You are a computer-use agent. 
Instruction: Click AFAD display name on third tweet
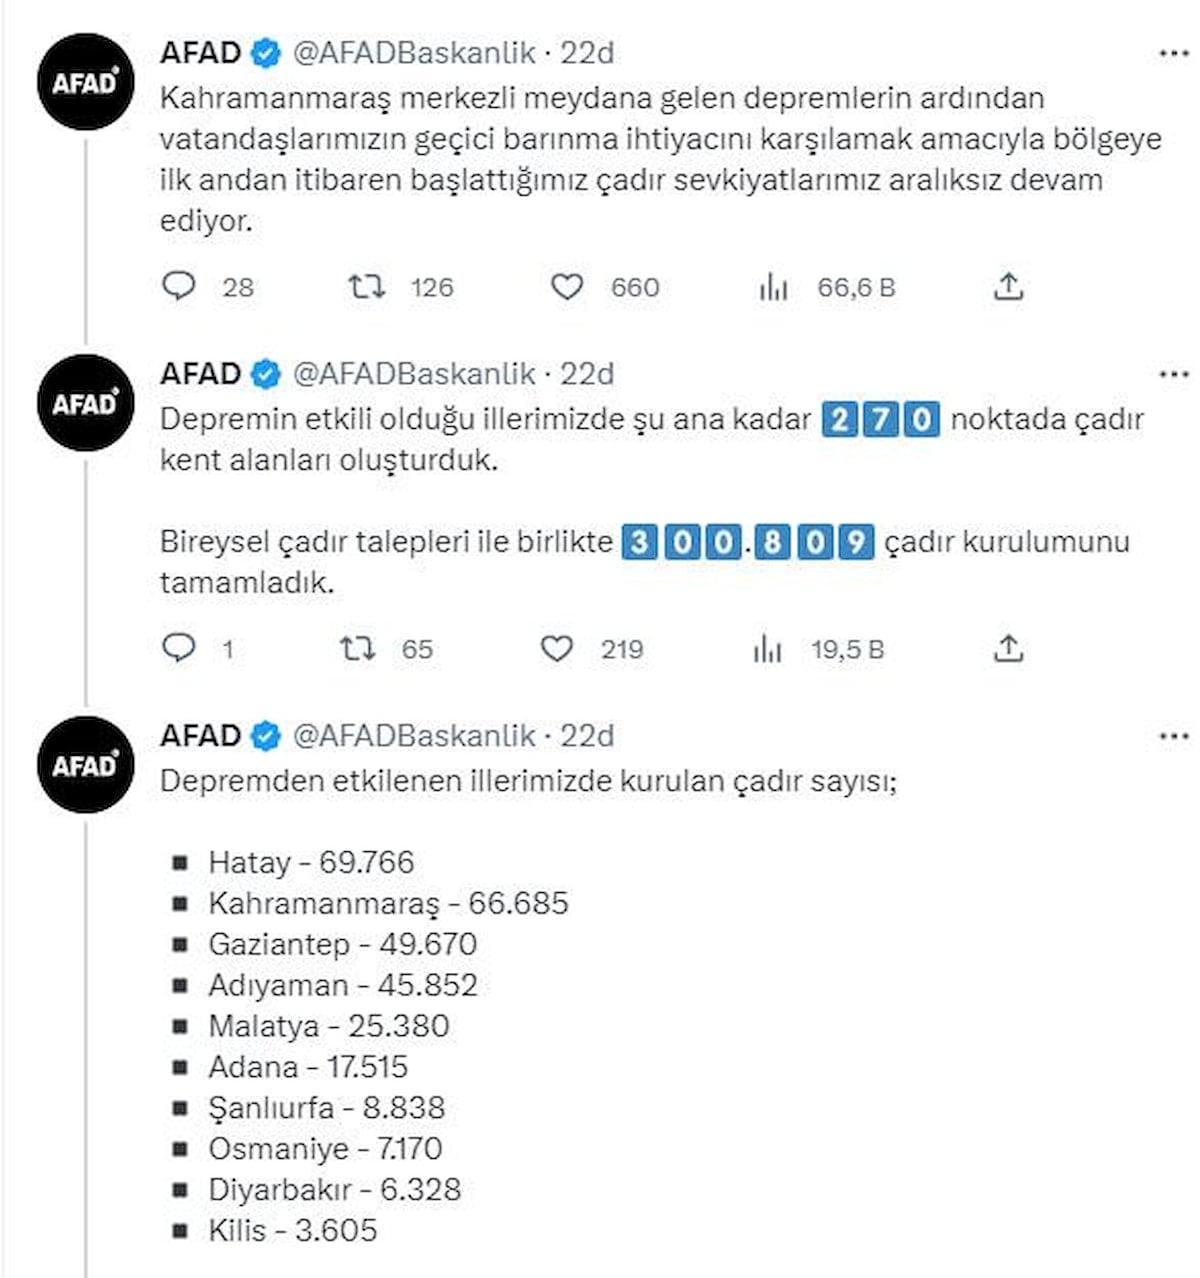coord(200,736)
